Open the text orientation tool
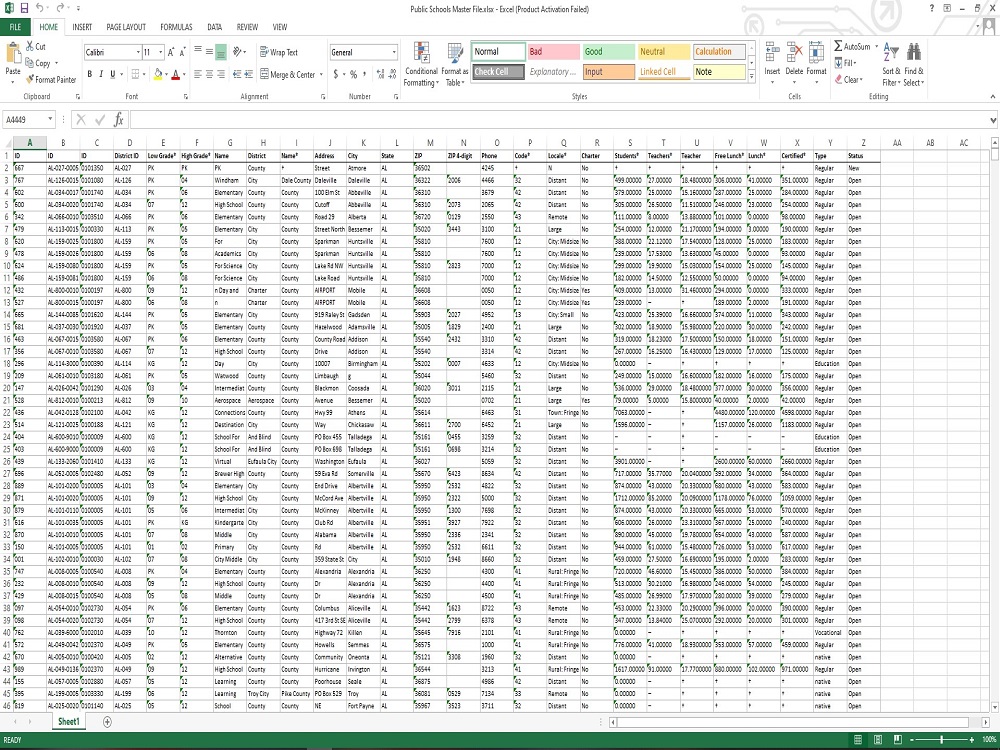Image resolution: width=1000 pixels, height=750 pixels. (239, 52)
